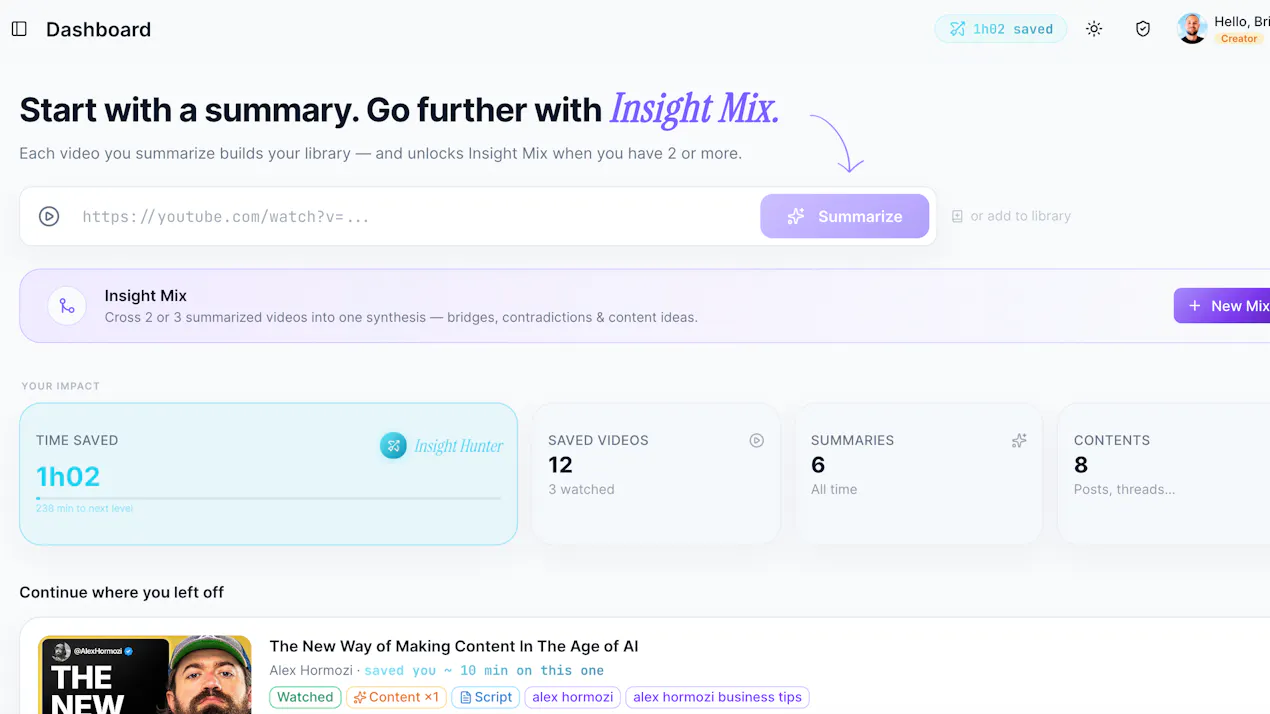Click the 'Hello, Bri' greeting
The image size is (1270, 714).
pyautogui.click(x=1242, y=21)
